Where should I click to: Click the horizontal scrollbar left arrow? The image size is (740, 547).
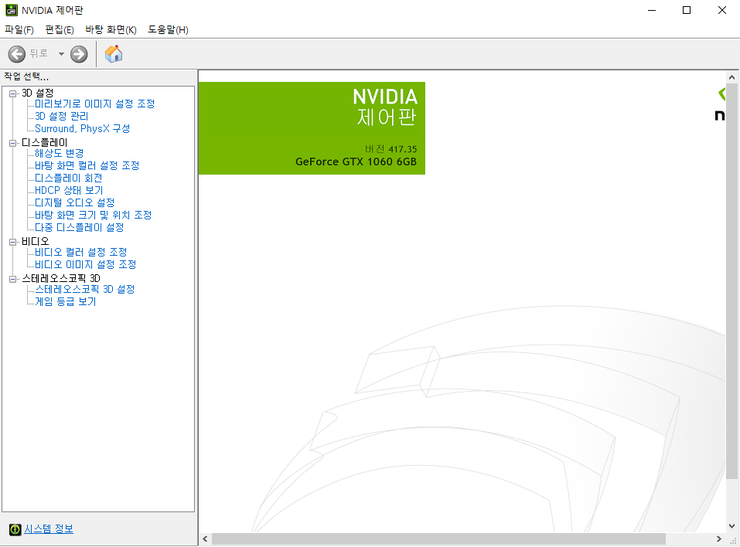tap(205, 539)
